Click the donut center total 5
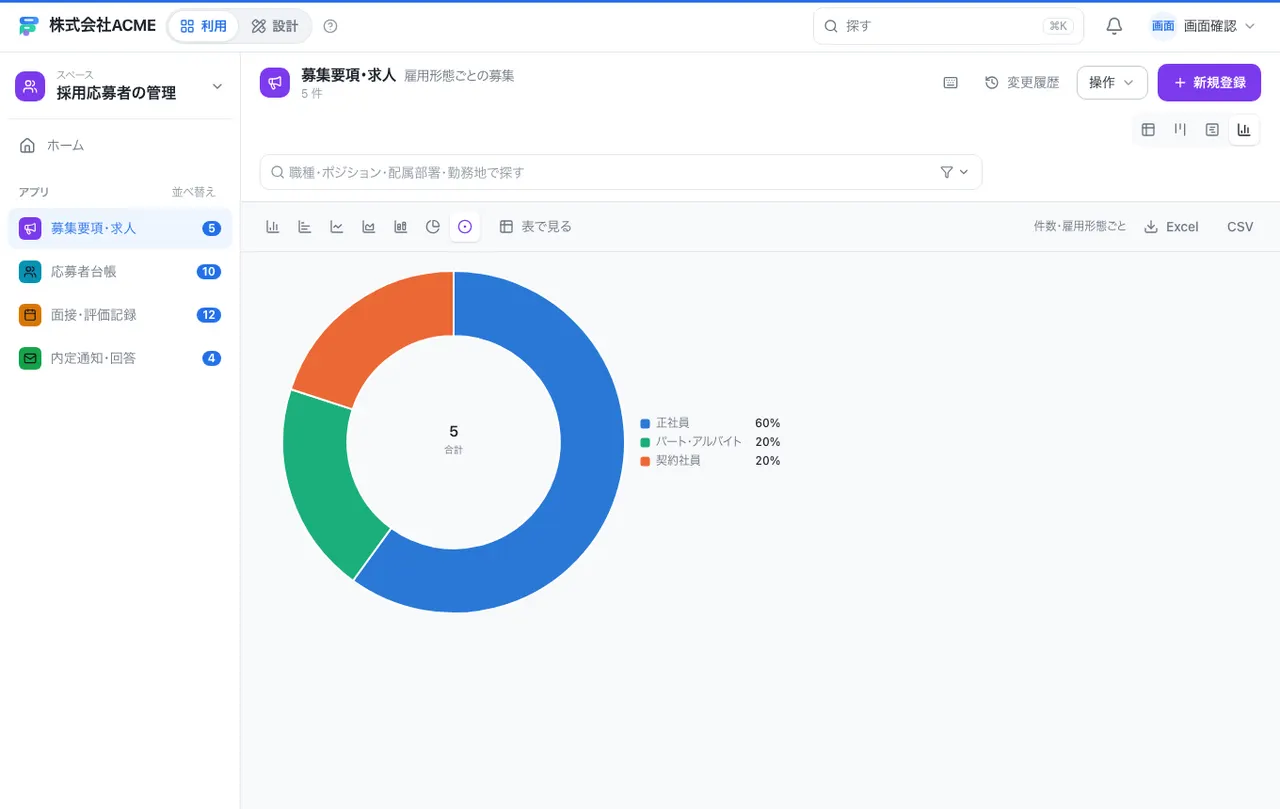This screenshot has height=809, width=1280. (454, 432)
